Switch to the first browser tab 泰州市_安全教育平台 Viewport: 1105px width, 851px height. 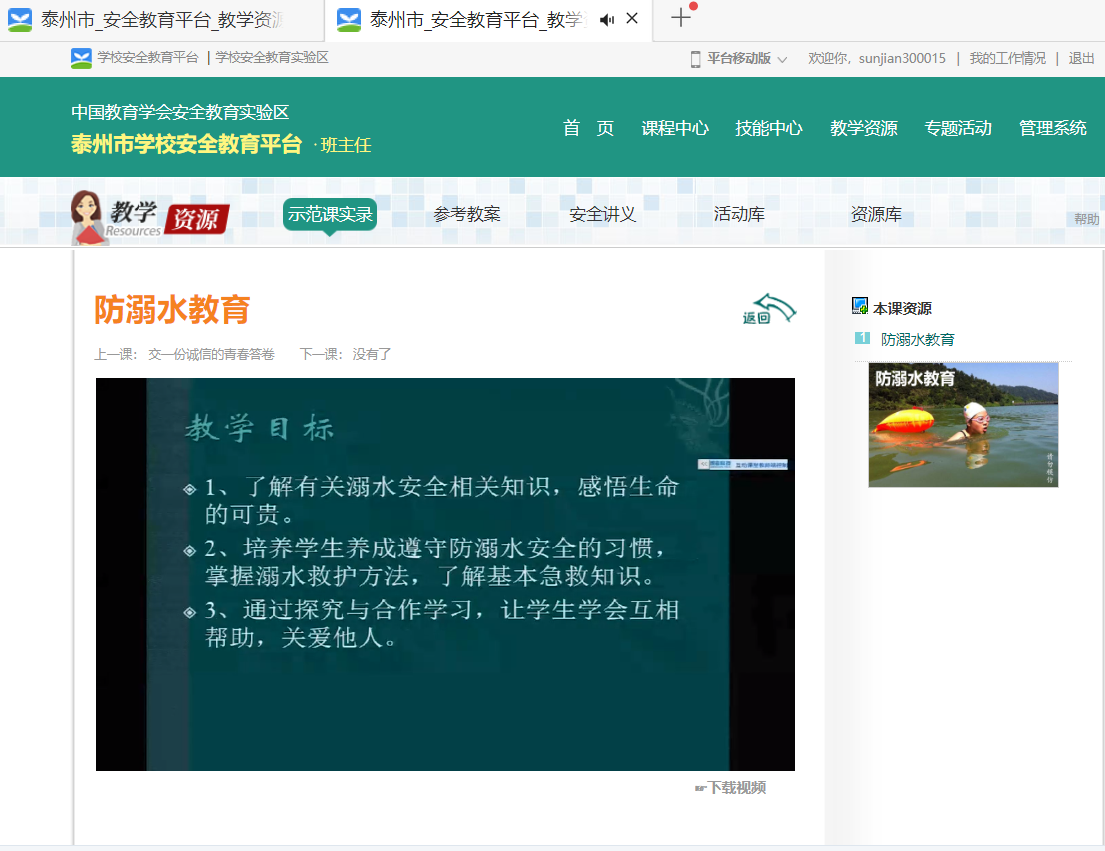click(x=161, y=20)
